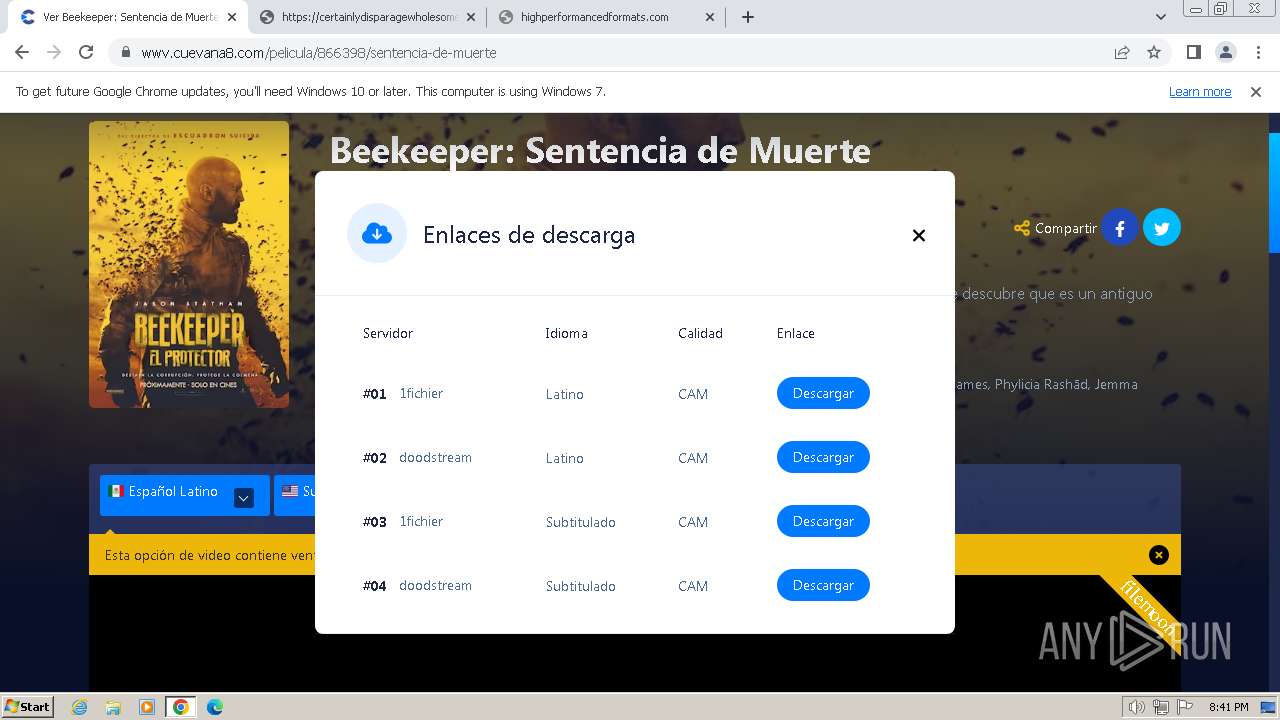Image resolution: width=1280 pixels, height=720 pixels.
Task: Click the Servidor column header
Action: [x=388, y=333]
